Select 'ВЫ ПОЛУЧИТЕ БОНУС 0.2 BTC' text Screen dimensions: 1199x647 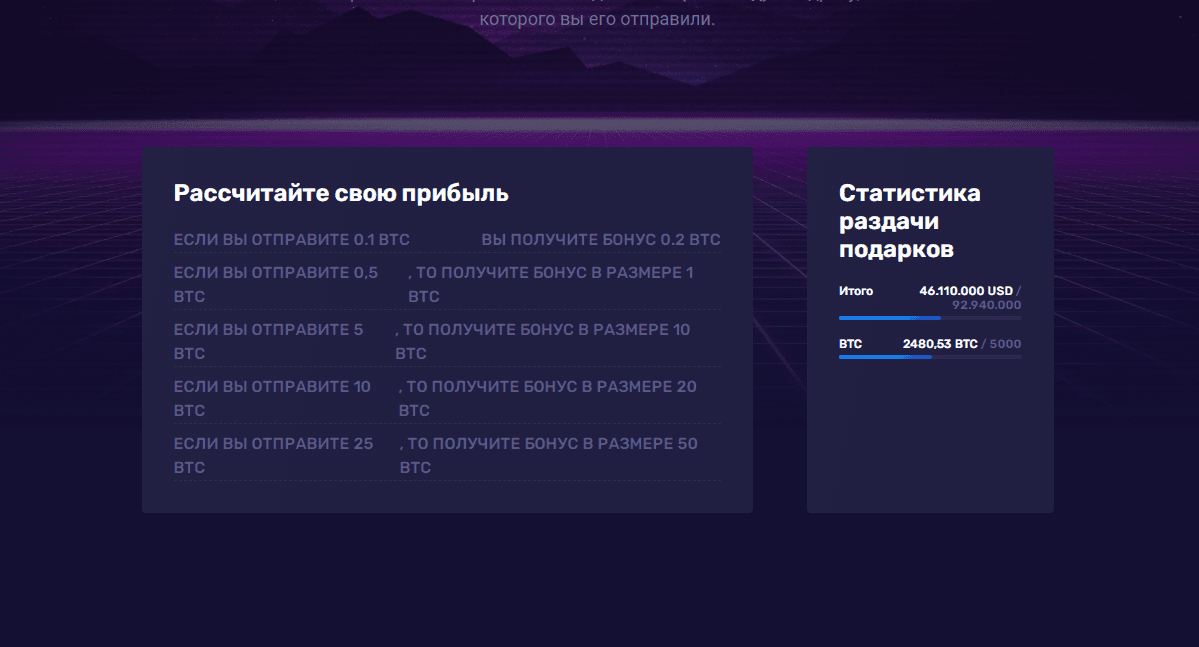pyautogui.click(x=600, y=240)
